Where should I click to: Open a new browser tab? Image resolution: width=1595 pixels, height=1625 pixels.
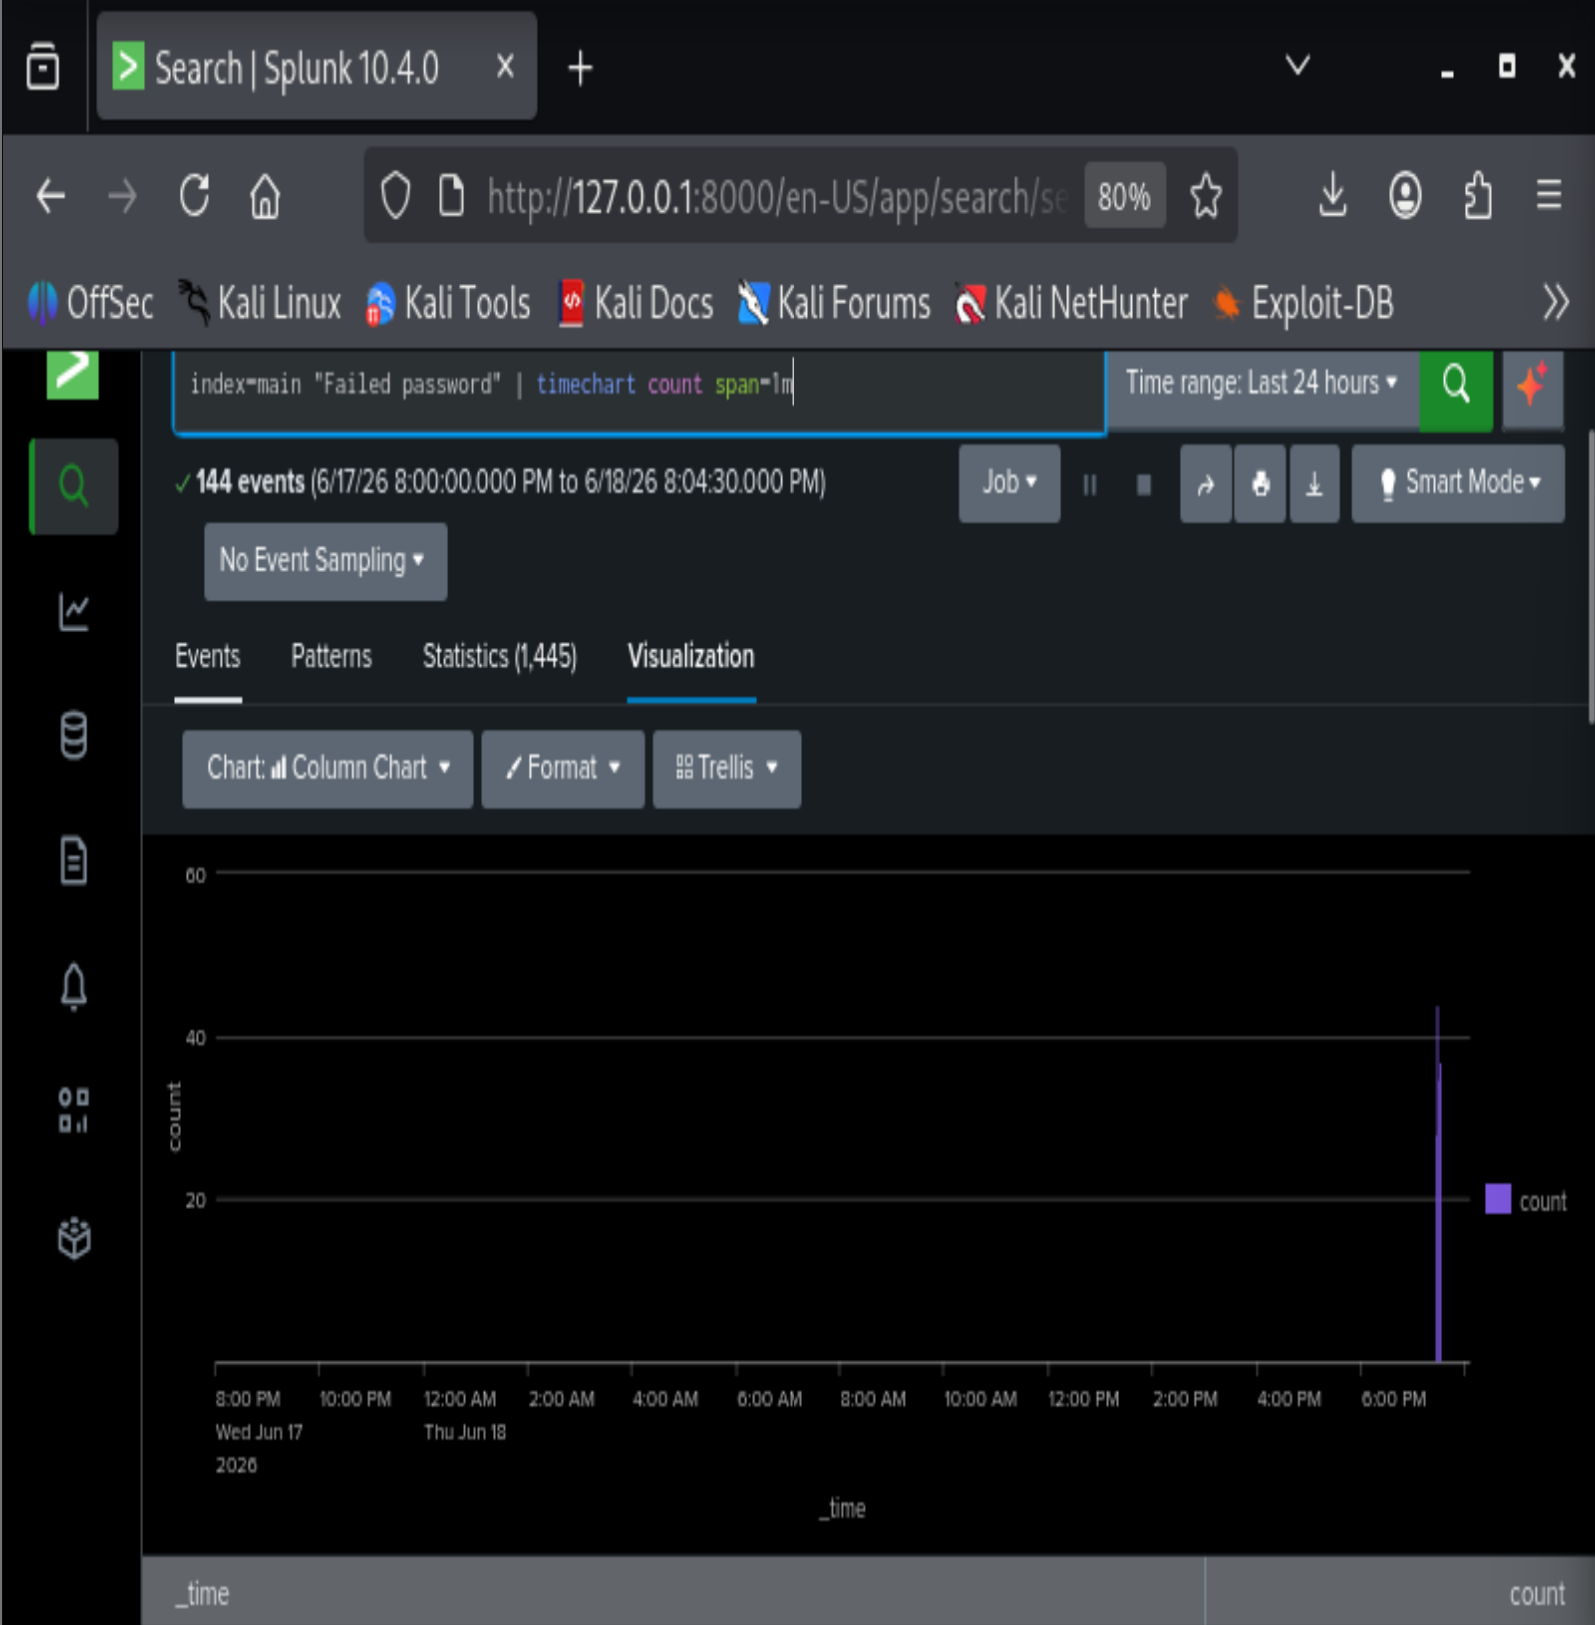(x=580, y=68)
